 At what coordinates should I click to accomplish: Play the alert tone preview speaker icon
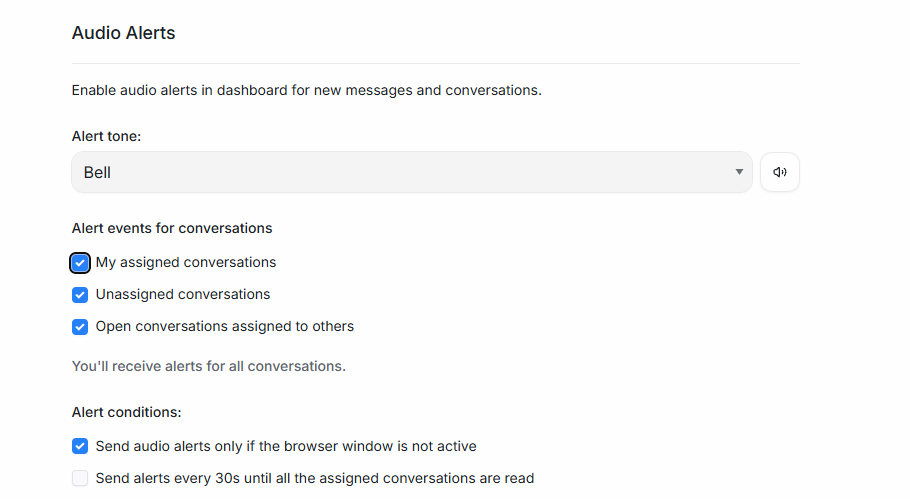(x=780, y=172)
